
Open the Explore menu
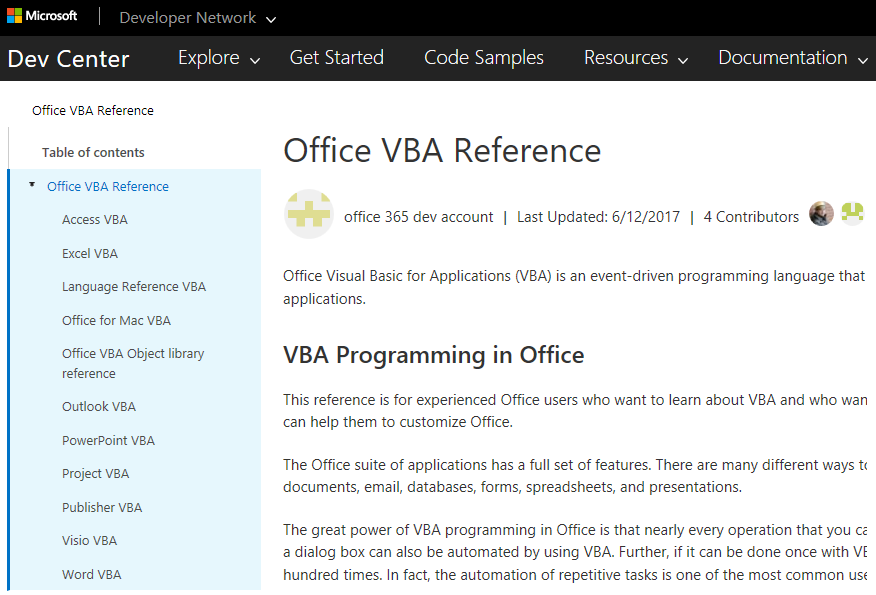219,58
